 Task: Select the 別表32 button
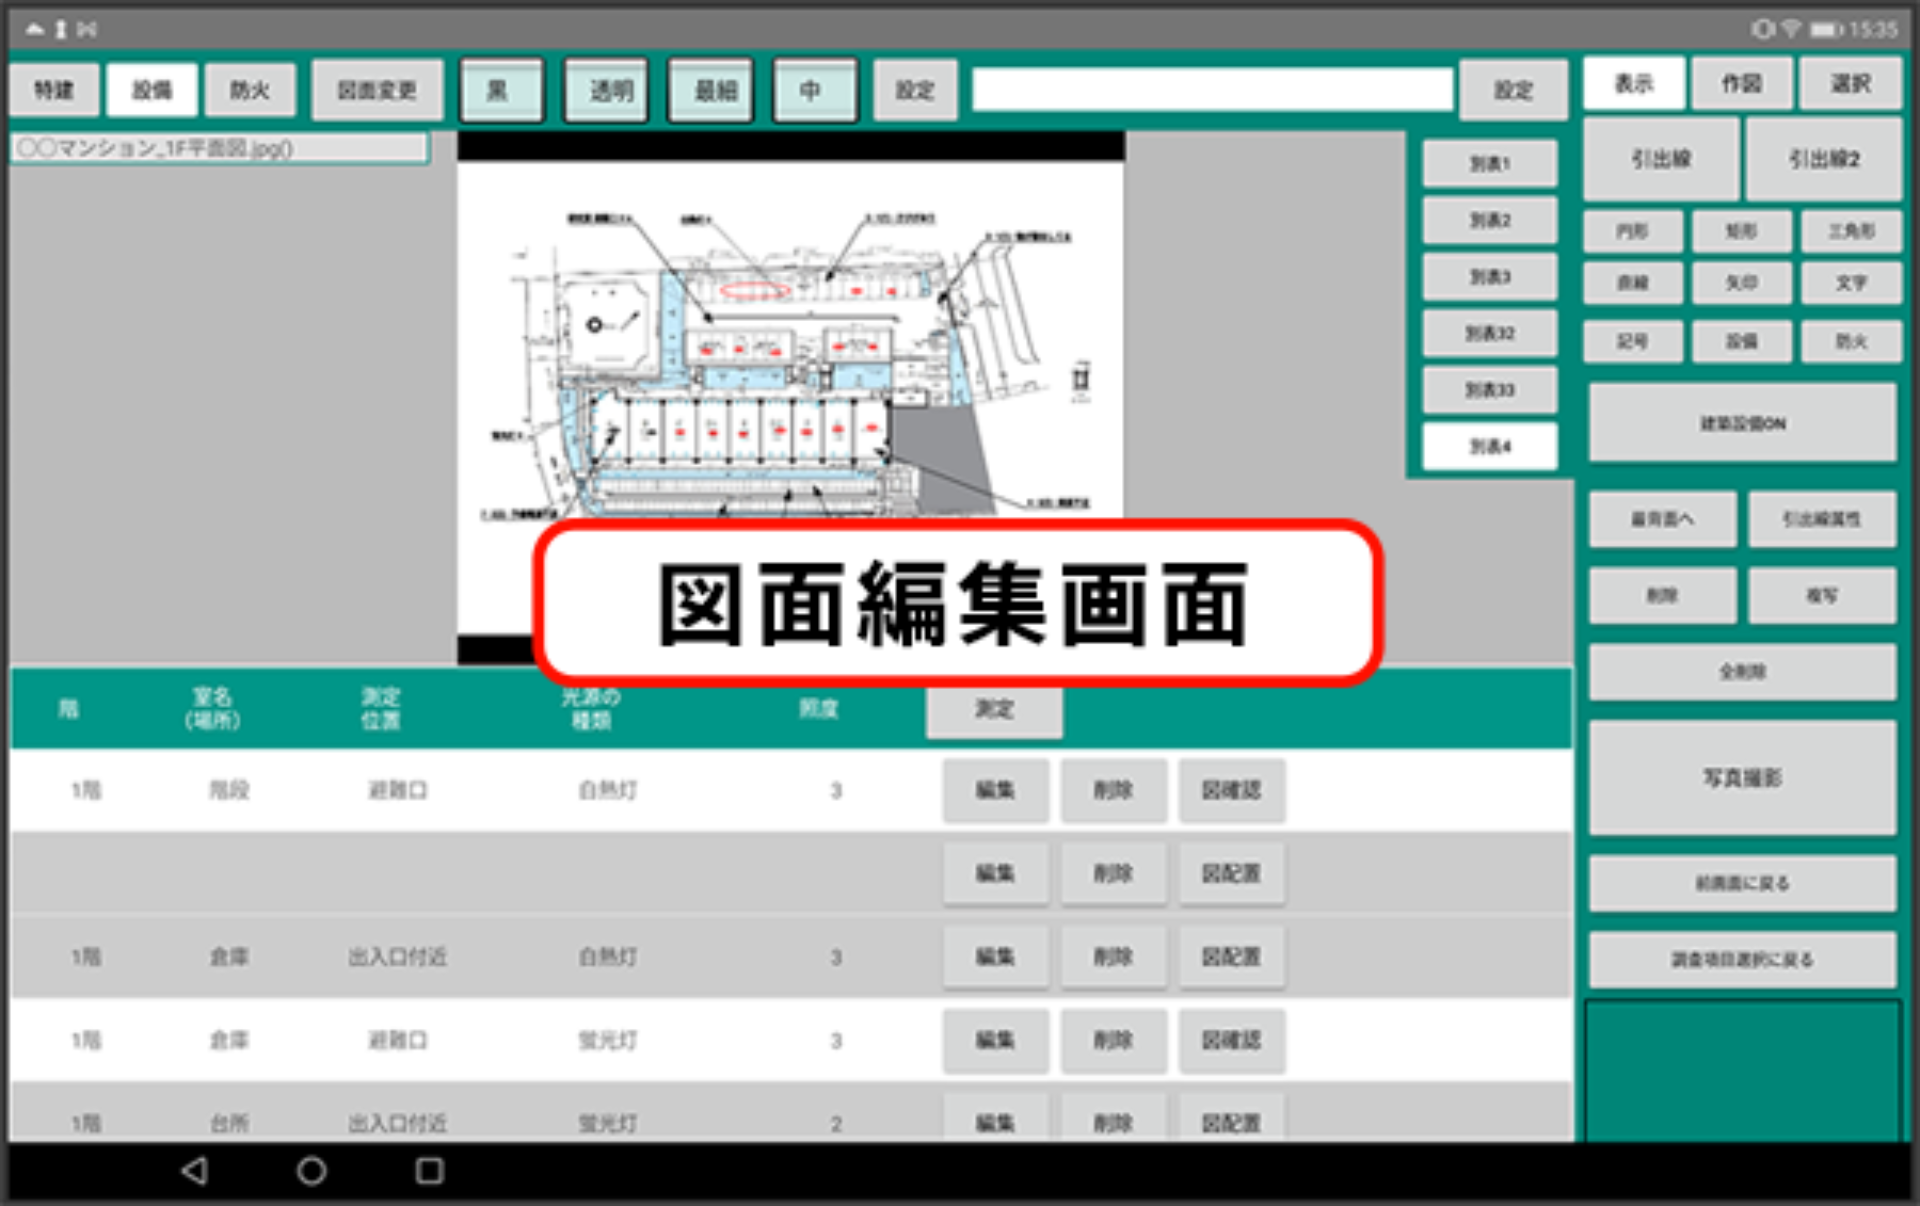[x=1490, y=333]
